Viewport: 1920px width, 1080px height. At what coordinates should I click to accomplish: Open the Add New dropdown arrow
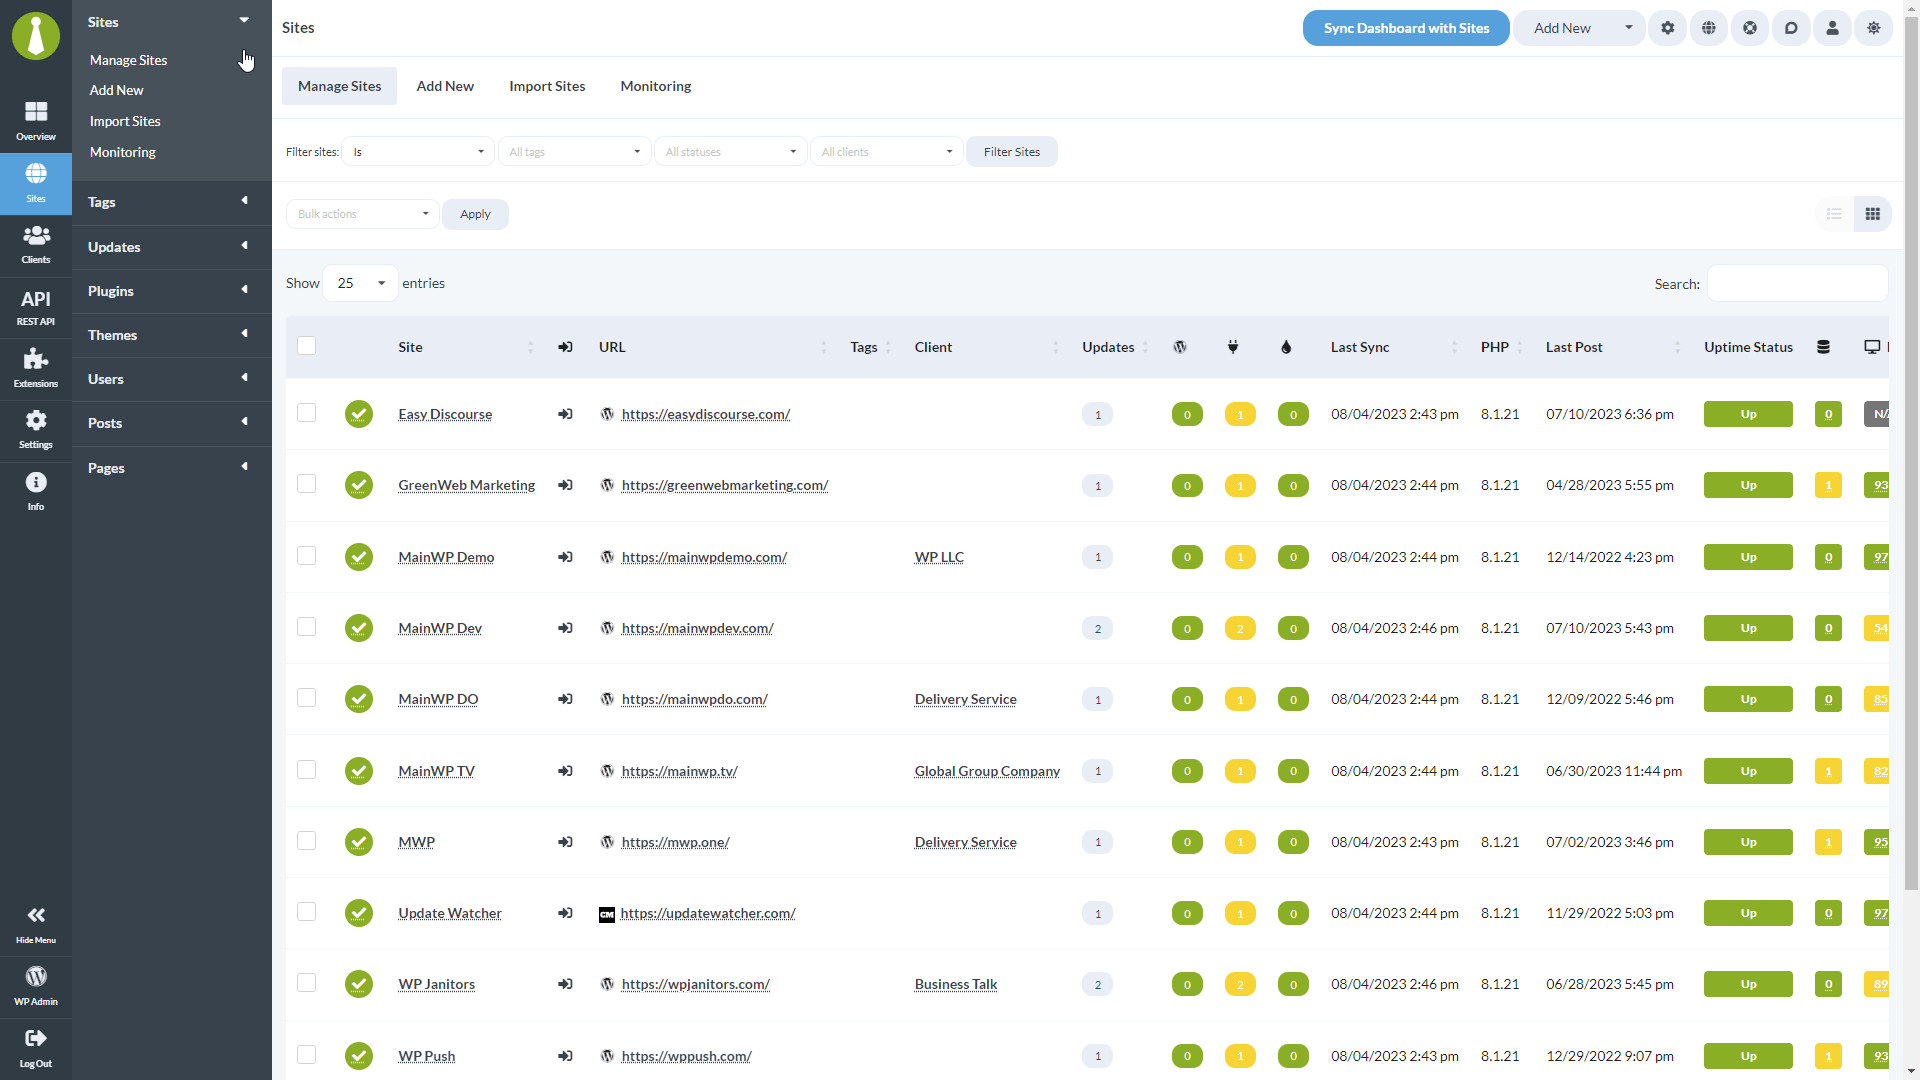coord(1628,28)
